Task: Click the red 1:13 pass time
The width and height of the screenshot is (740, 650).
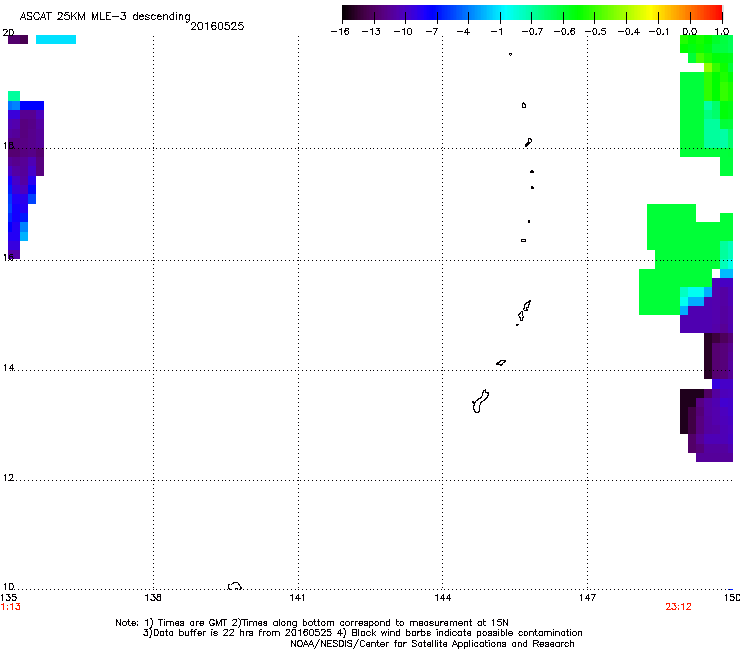Action: 10,607
